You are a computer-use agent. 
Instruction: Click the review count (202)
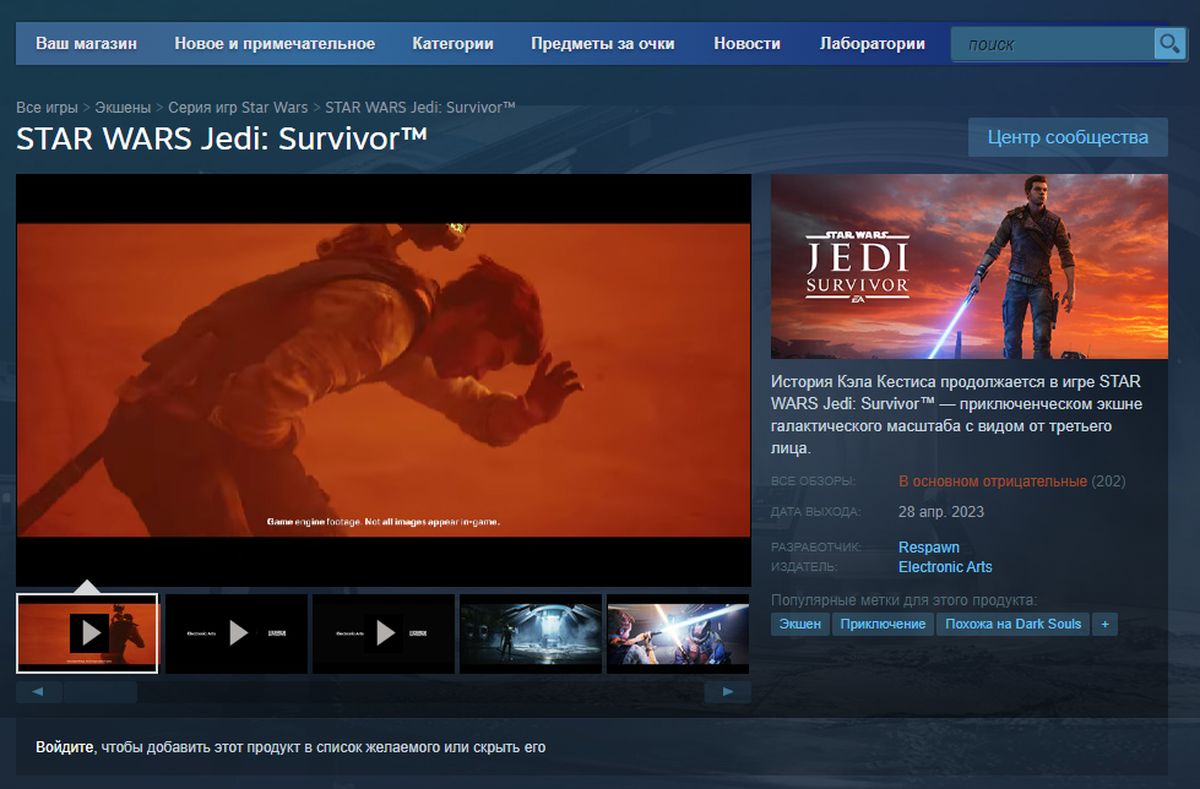1108,481
